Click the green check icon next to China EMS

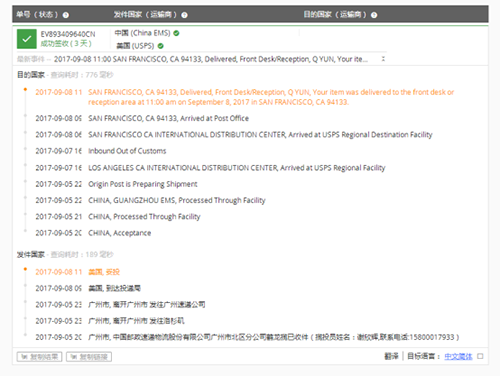click(176, 33)
